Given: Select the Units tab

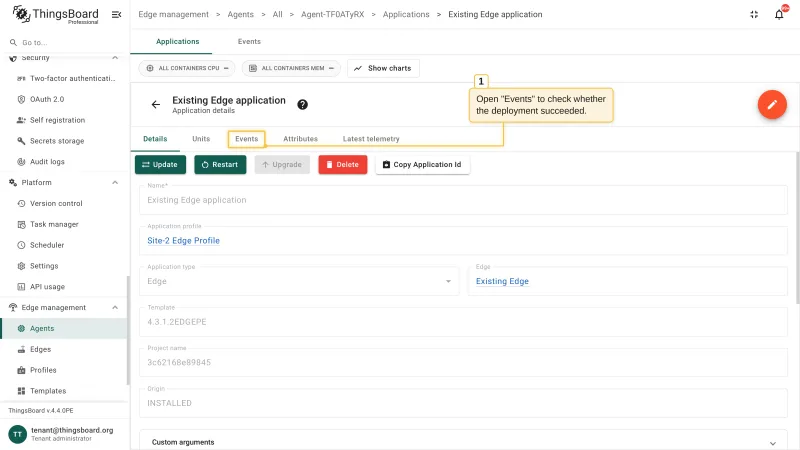Looking at the screenshot, I should (201, 139).
